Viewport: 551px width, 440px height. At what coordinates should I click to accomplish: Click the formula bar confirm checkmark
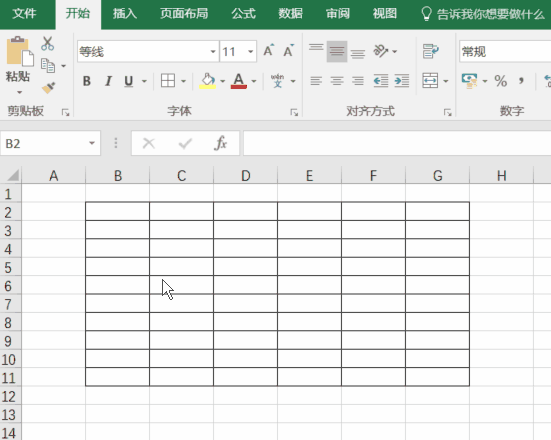coord(185,143)
